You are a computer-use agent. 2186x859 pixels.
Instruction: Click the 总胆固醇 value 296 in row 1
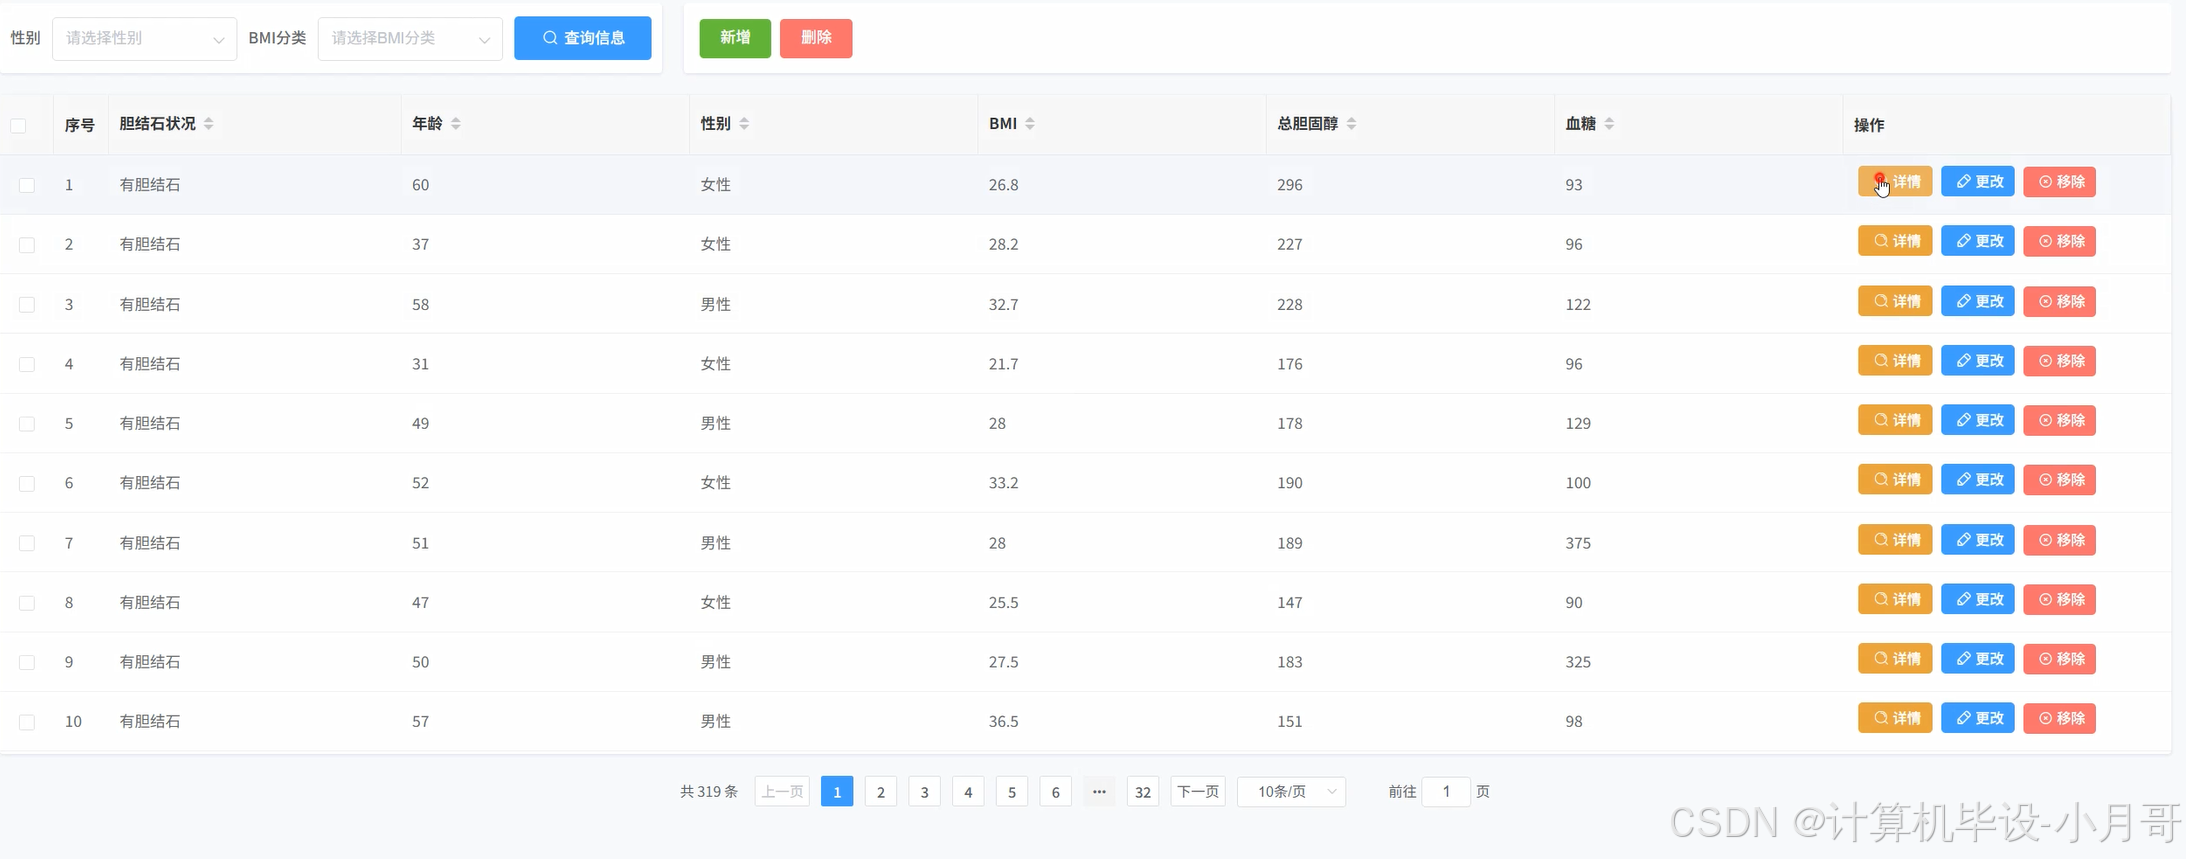(1290, 185)
